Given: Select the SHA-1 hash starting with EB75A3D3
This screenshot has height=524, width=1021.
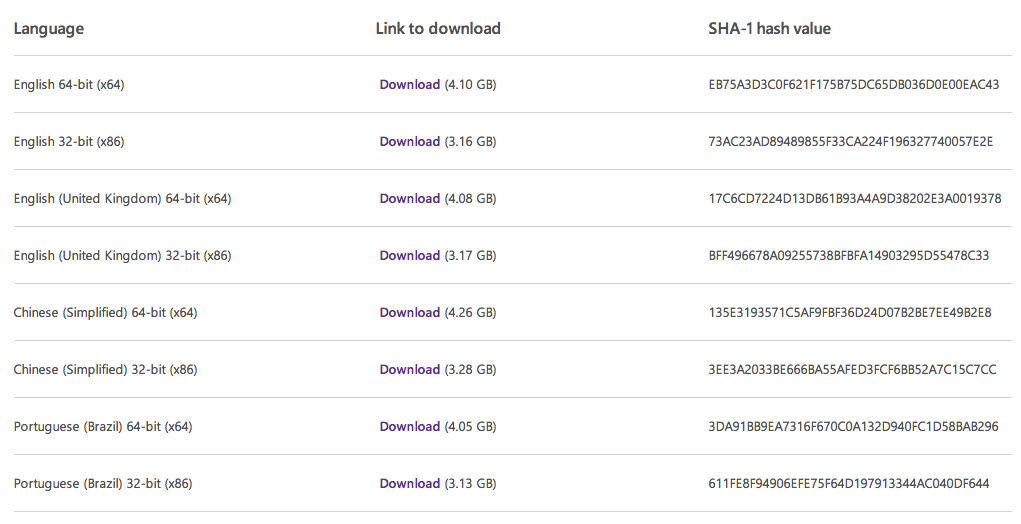Looking at the screenshot, I should (854, 85).
